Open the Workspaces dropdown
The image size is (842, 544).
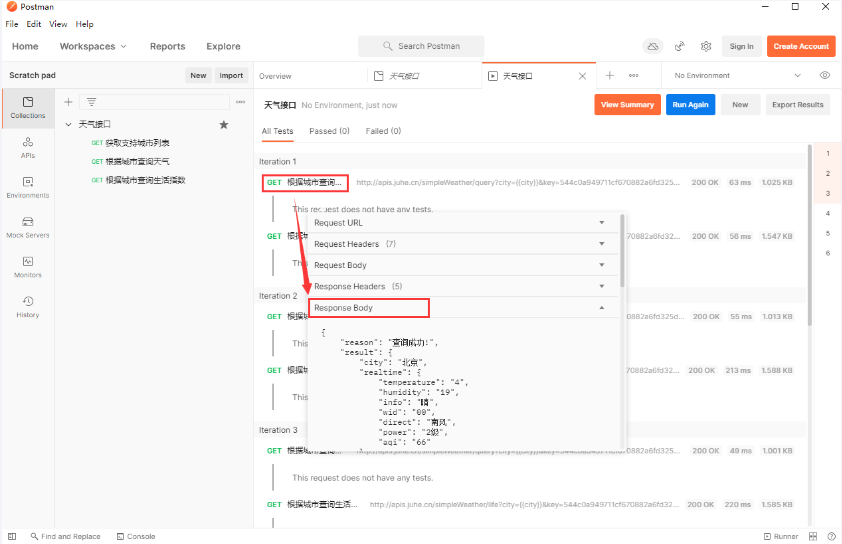93,46
